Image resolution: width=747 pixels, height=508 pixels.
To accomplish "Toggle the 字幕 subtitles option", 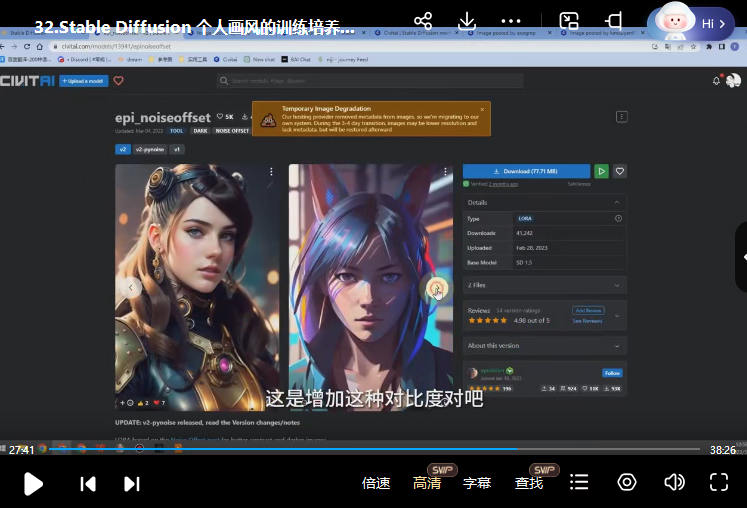I will click(x=477, y=483).
